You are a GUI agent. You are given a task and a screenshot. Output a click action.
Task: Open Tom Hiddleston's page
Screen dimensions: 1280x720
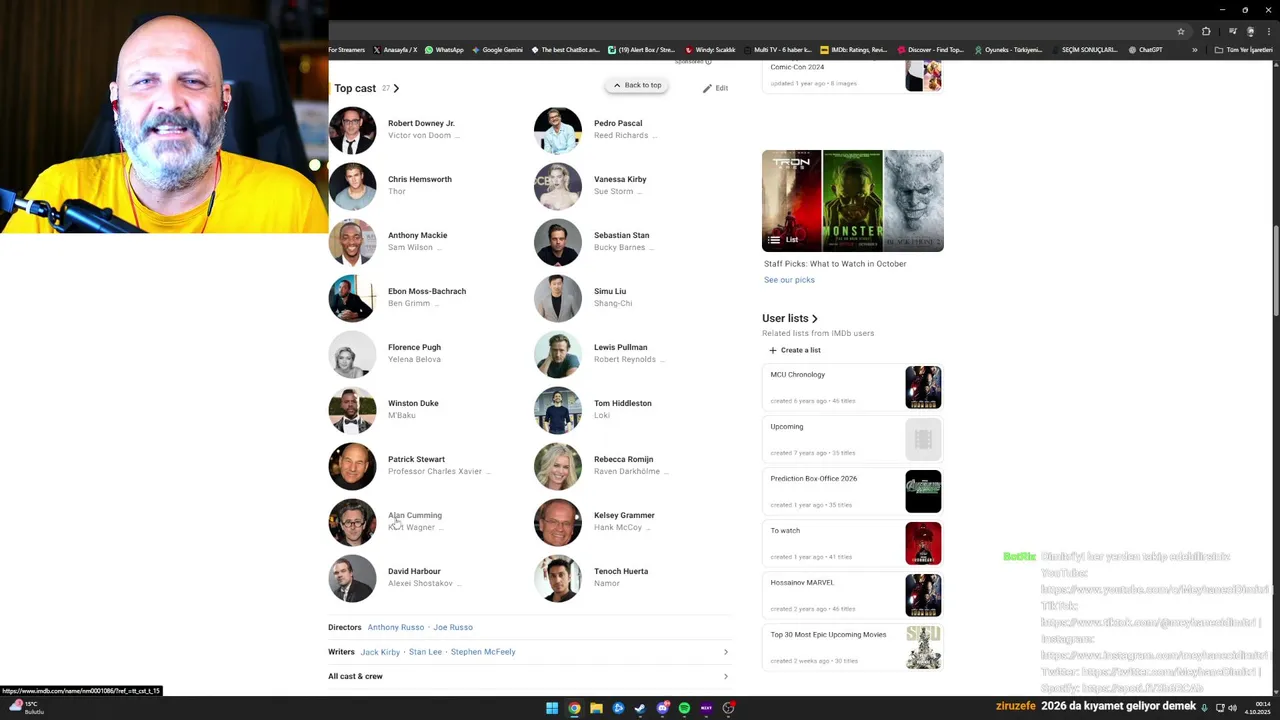click(622, 403)
